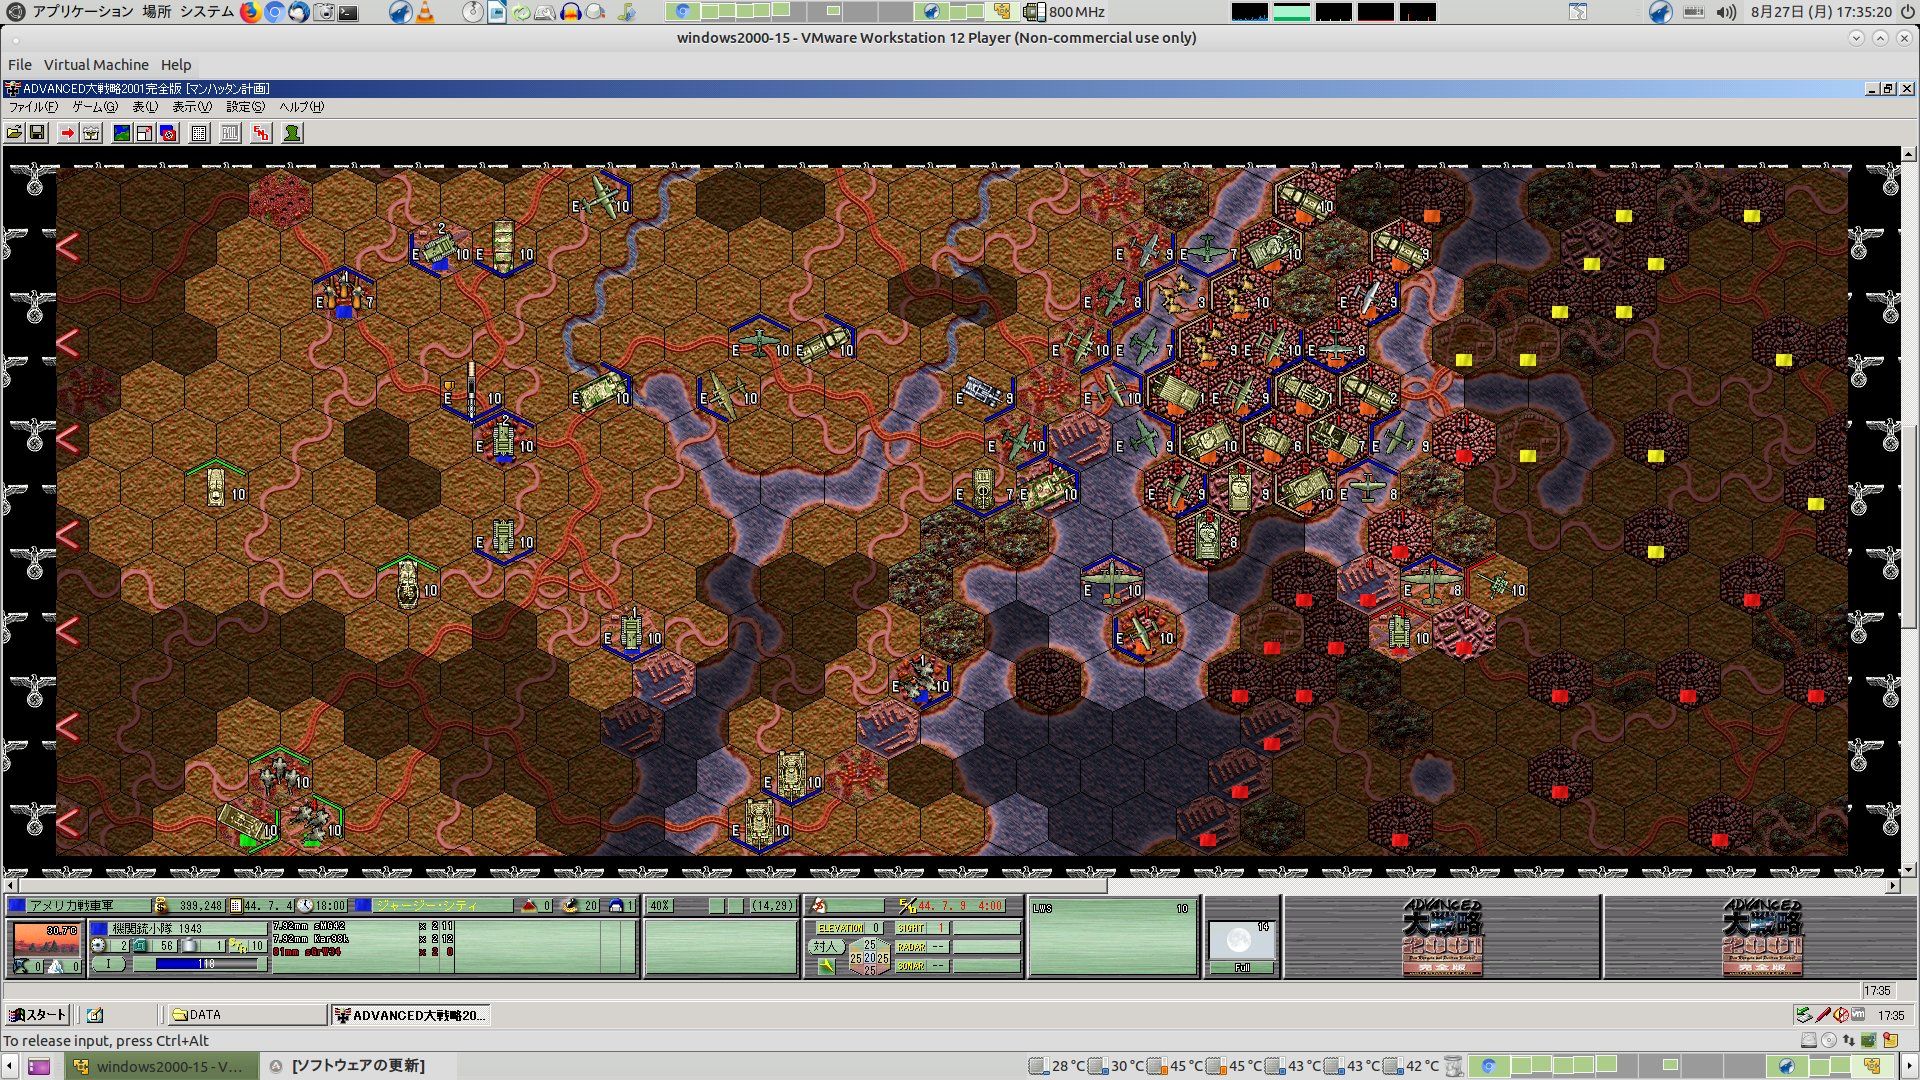Click the red 81mm sGrW34 weapon row
This screenshot has width=1920, height=1080.
click(x=363, y=952)
